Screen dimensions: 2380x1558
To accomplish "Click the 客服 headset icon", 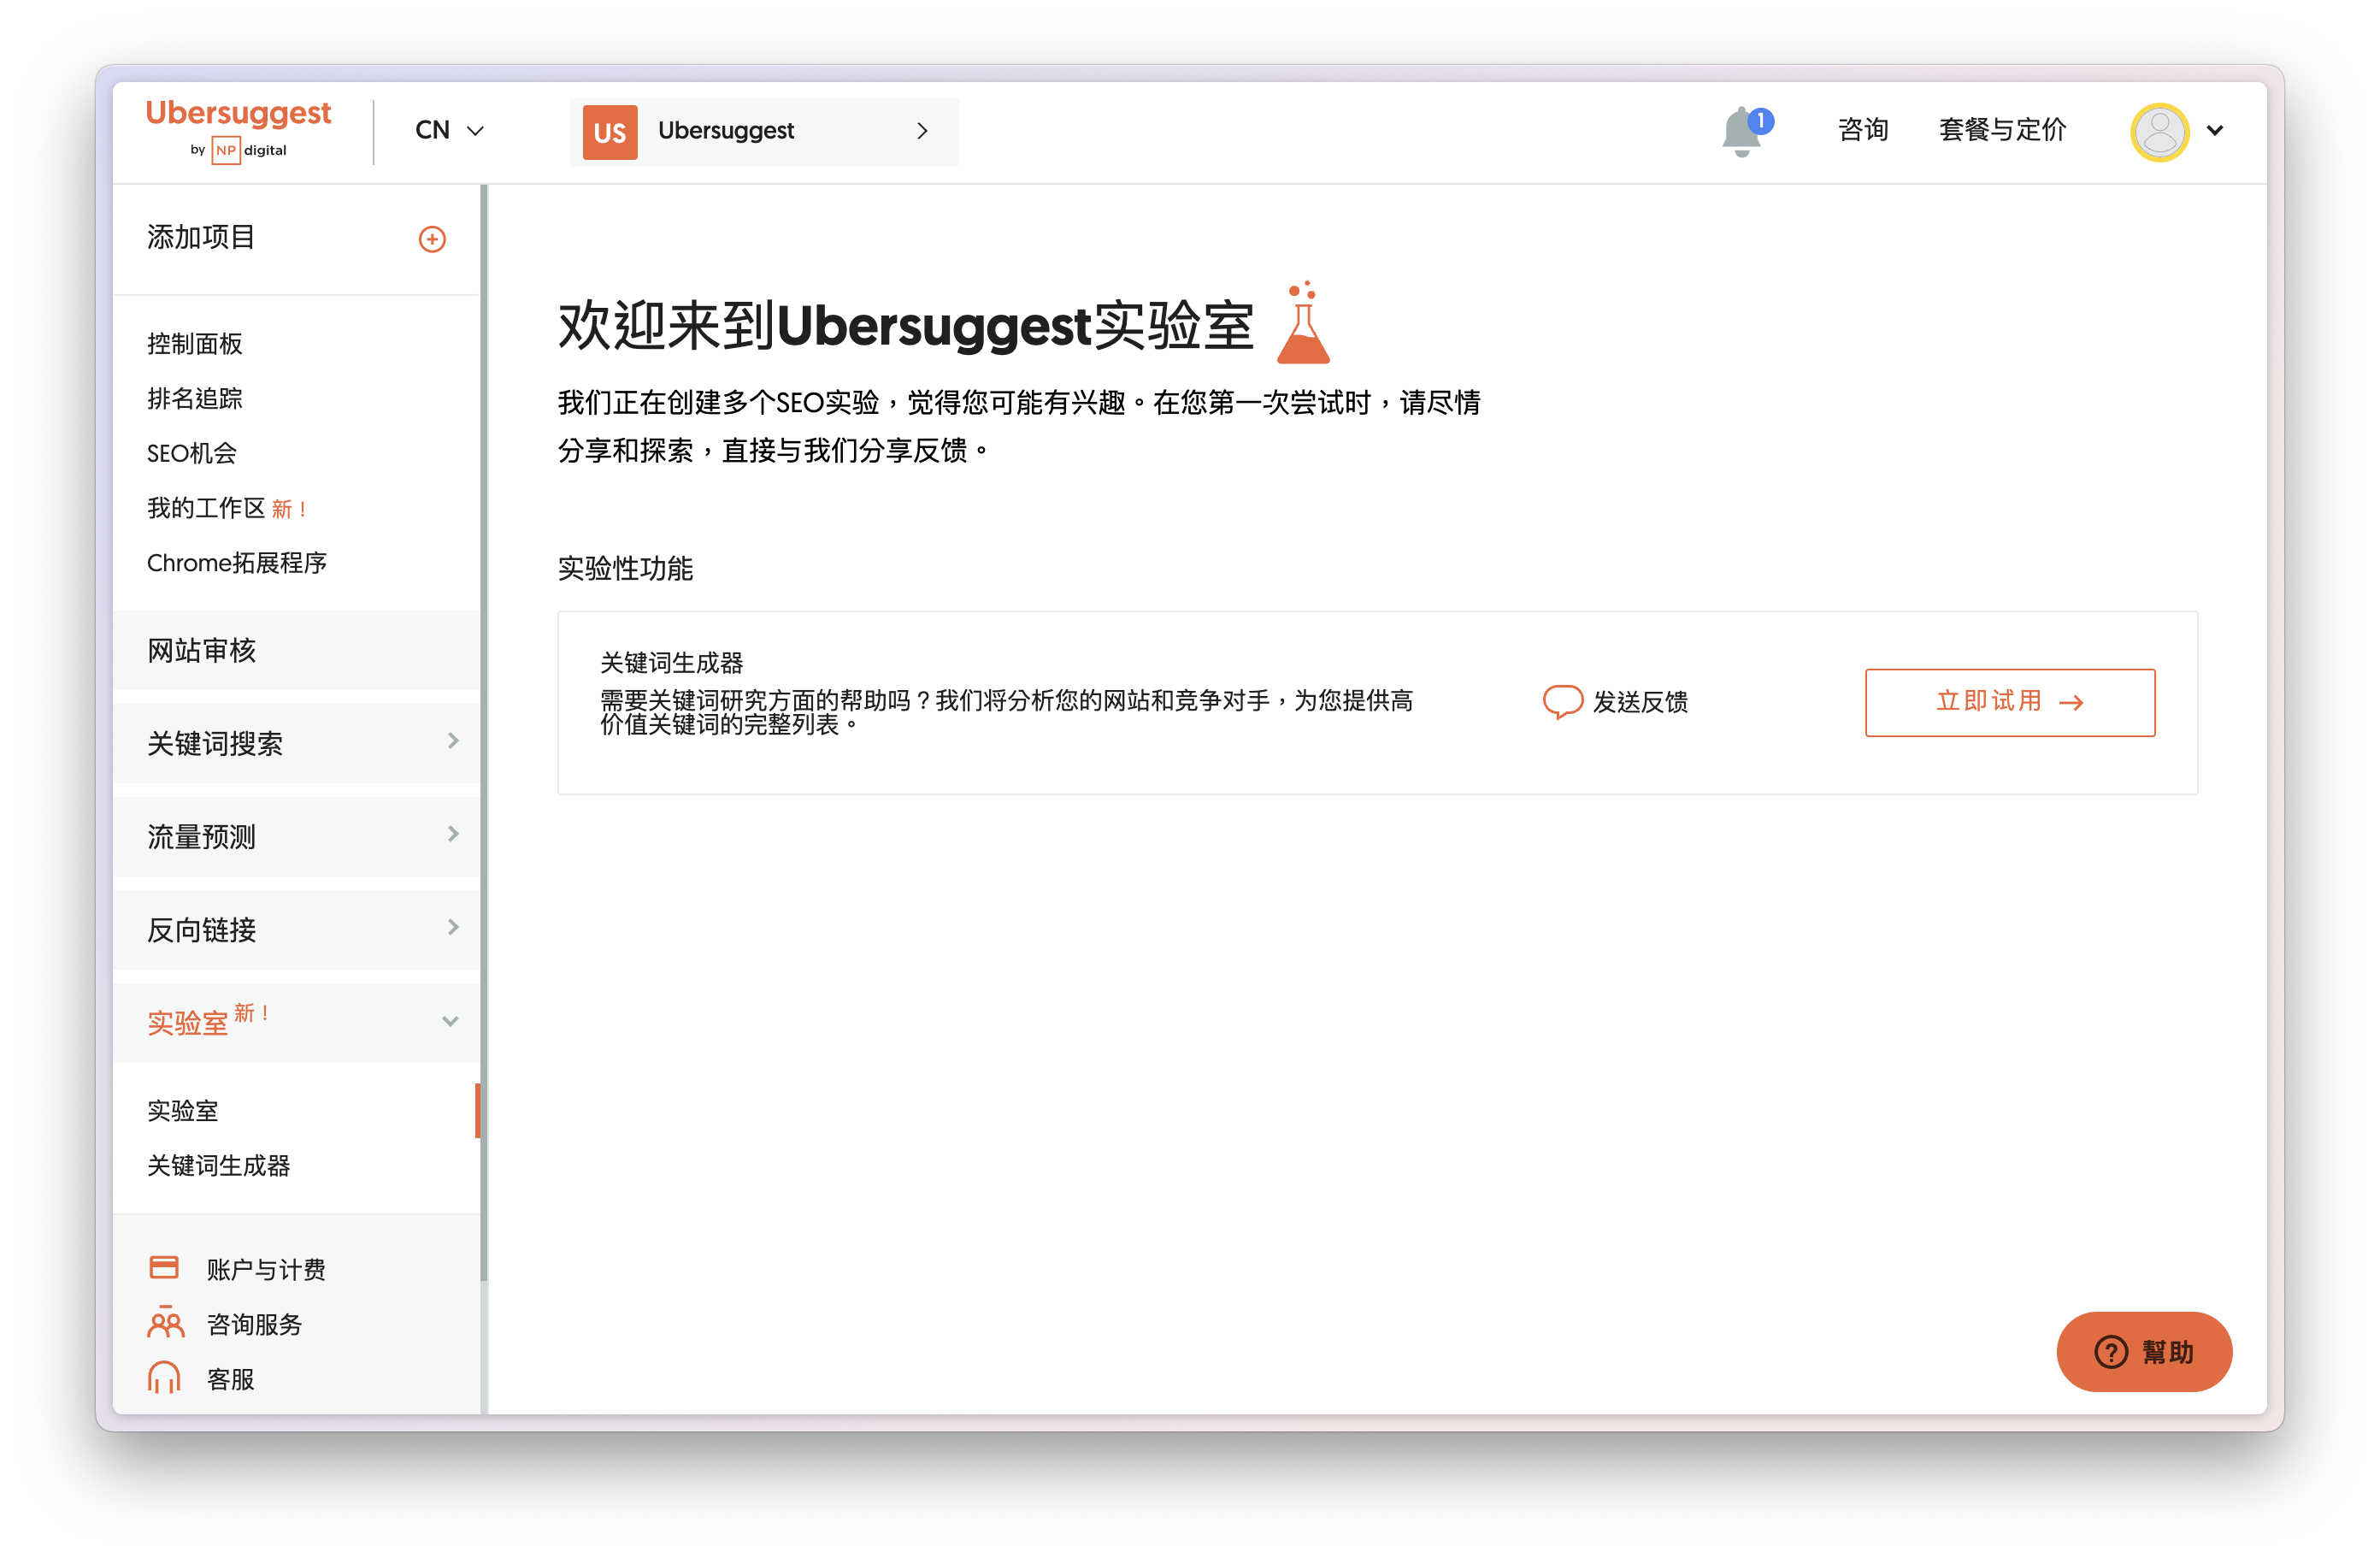I will (x=164, y=1377).
